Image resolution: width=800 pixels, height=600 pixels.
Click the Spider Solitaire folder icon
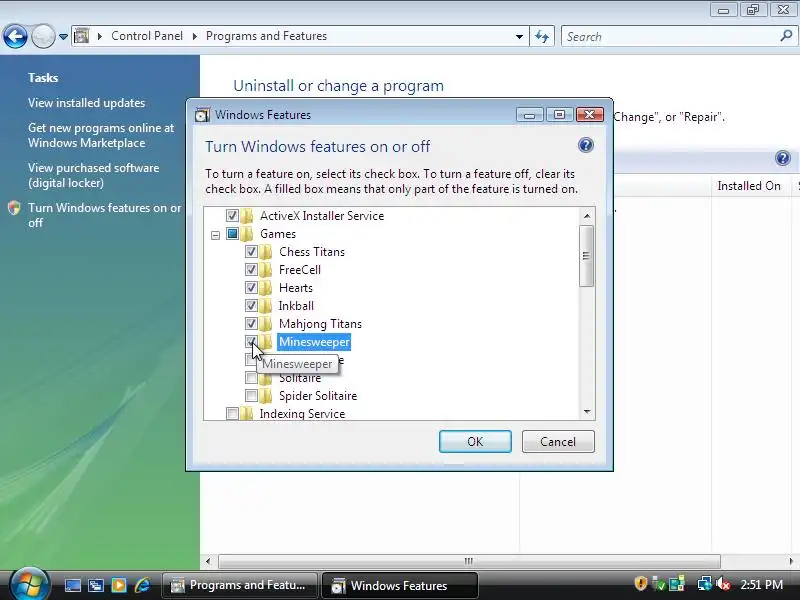pyautogui.click(x=266, y=395)
